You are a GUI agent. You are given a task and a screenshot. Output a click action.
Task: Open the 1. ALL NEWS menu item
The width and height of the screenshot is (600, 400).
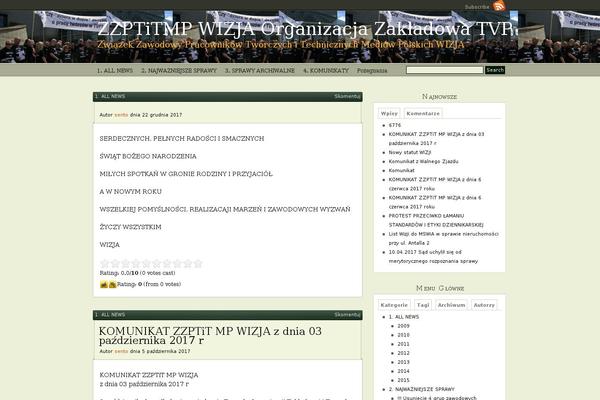tap(115, 70)
